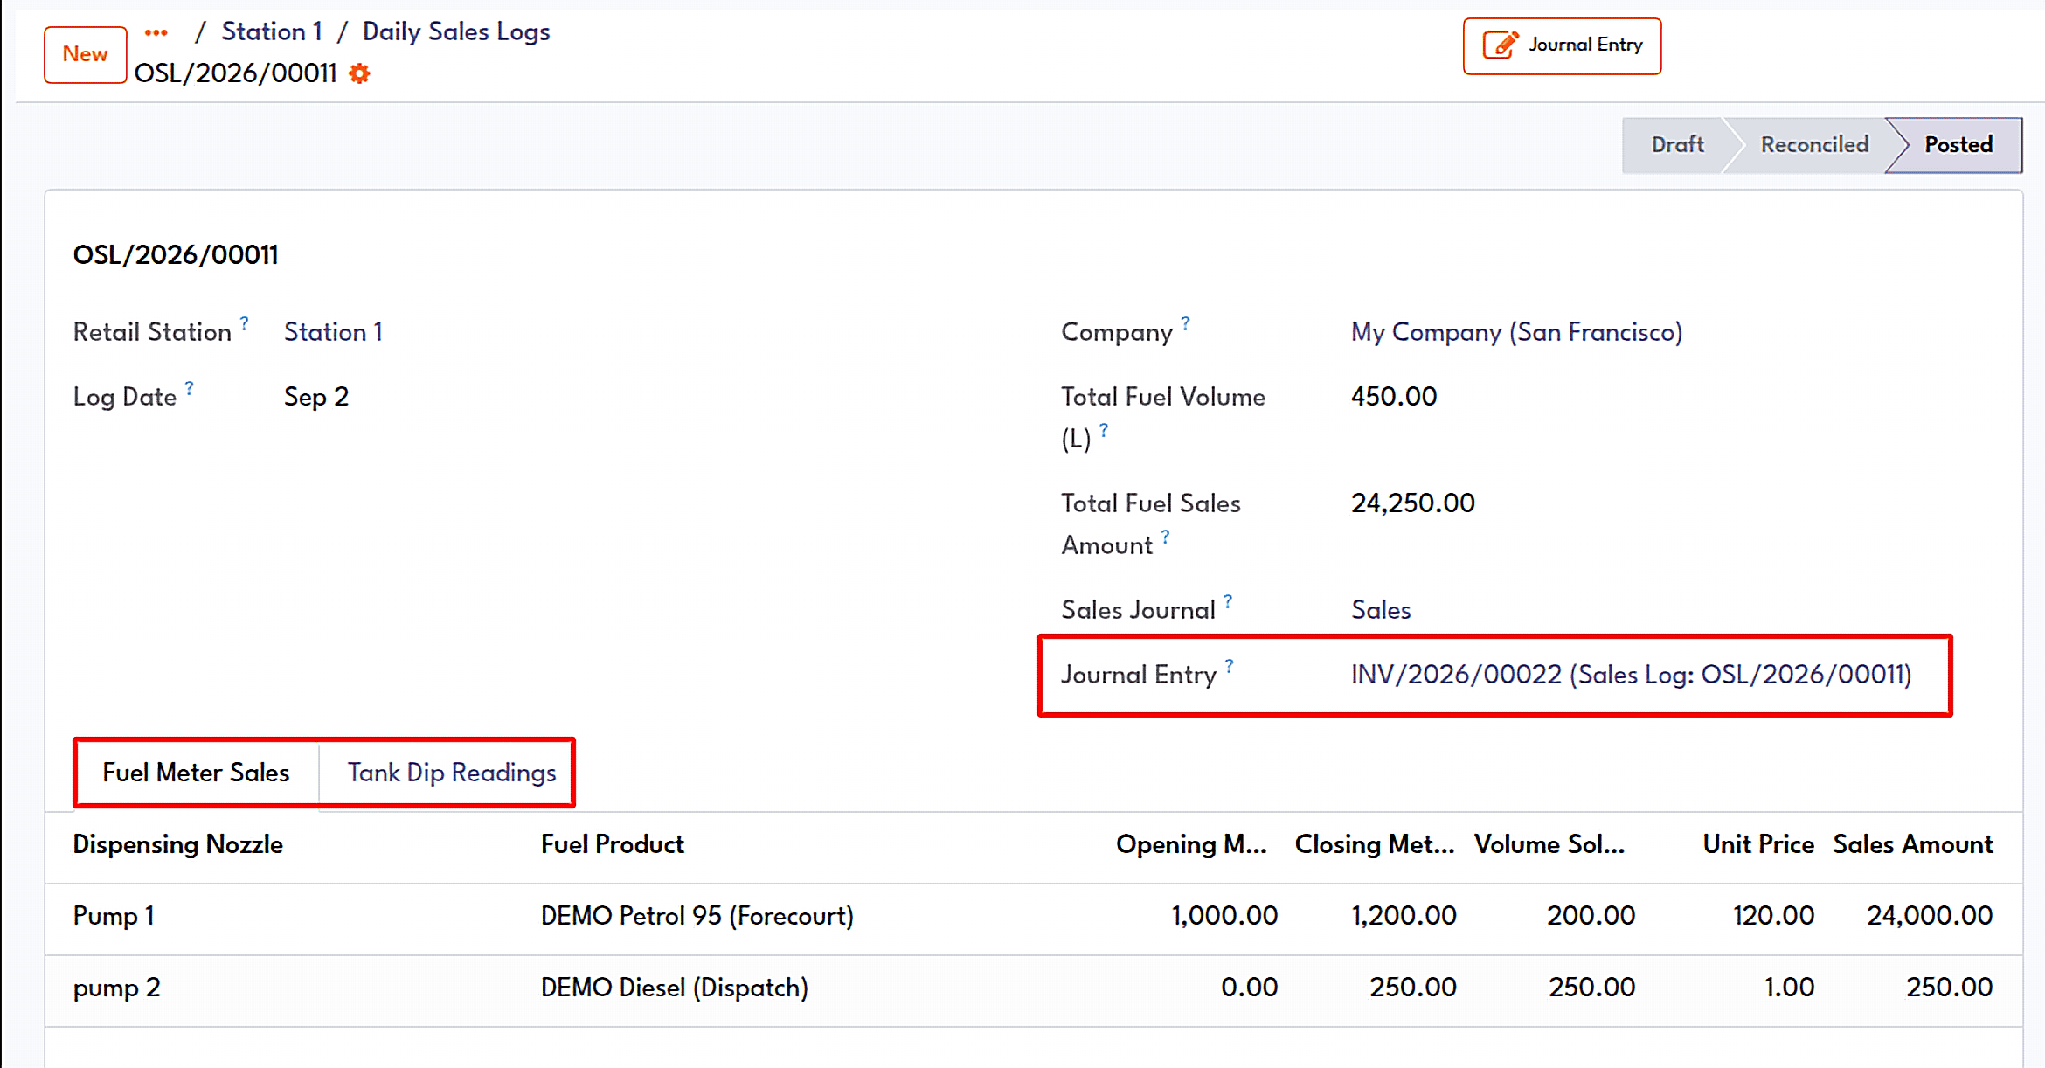Image resolution: width=2045 pixels, height=1068 pixels.
Task: Open My Company (San Francisco) link
Action: 1516,332
